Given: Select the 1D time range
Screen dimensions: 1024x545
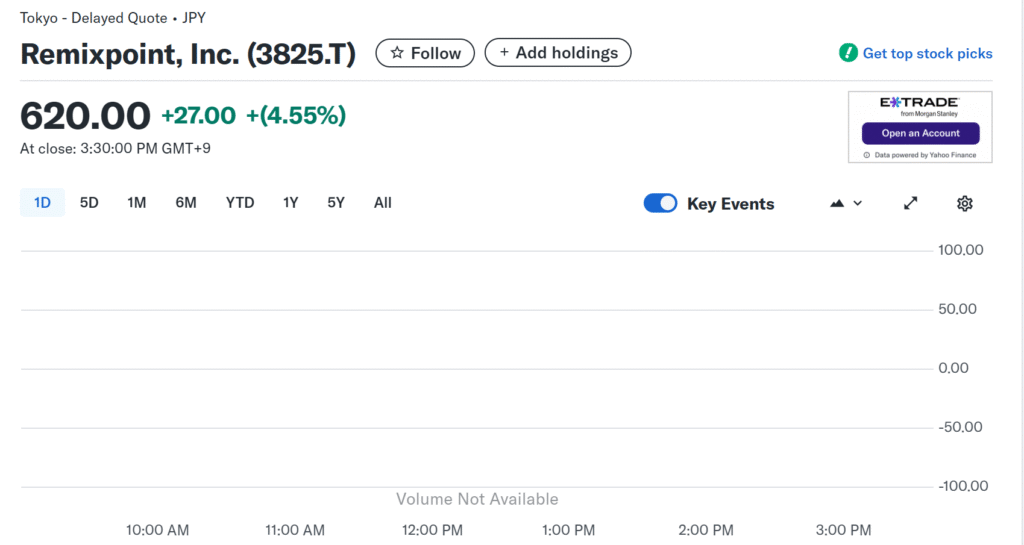Looking at the screenshot, I should [42, 203].
